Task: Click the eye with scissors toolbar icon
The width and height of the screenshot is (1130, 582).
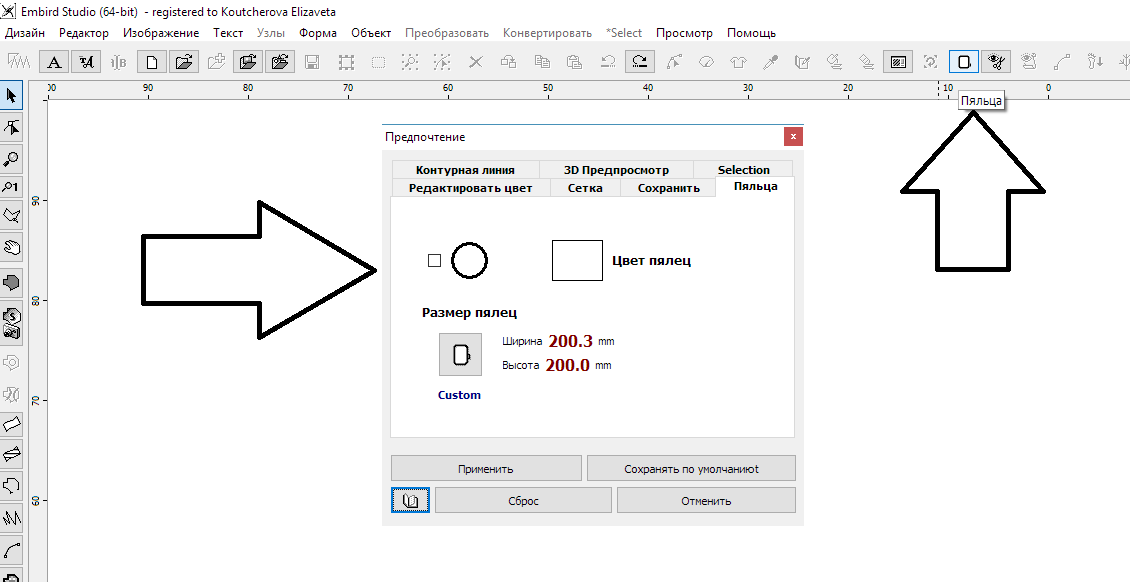Action: (x=995, y=62)
